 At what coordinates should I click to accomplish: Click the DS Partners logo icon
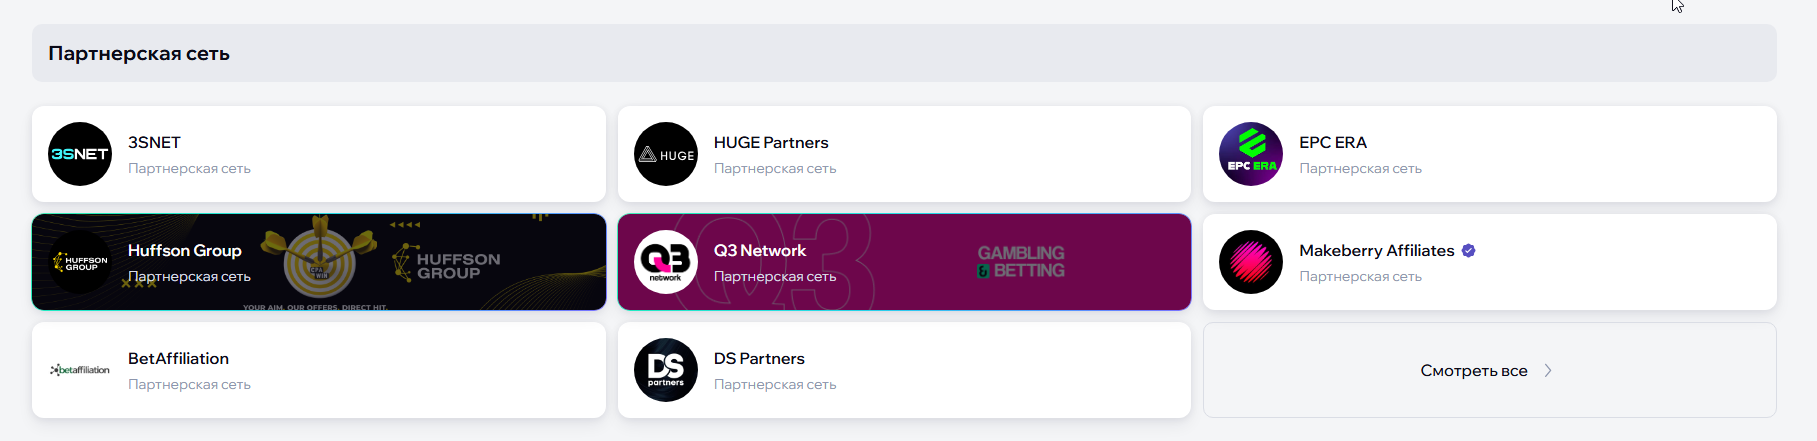tap(666, 370)
